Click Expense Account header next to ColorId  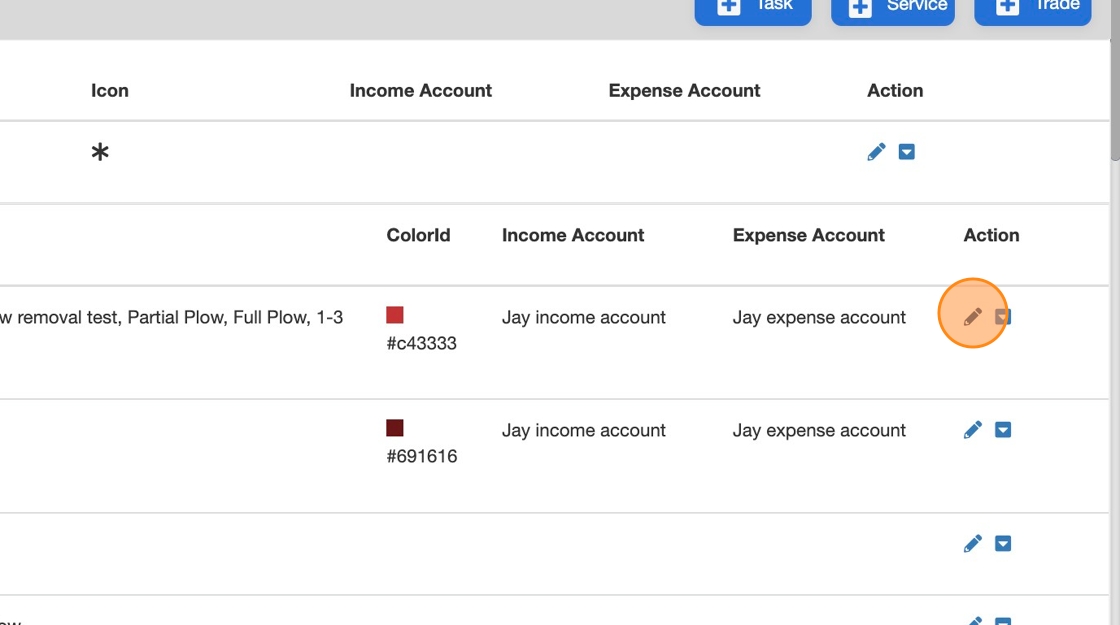pyautogui.click(x=808, y=235)
